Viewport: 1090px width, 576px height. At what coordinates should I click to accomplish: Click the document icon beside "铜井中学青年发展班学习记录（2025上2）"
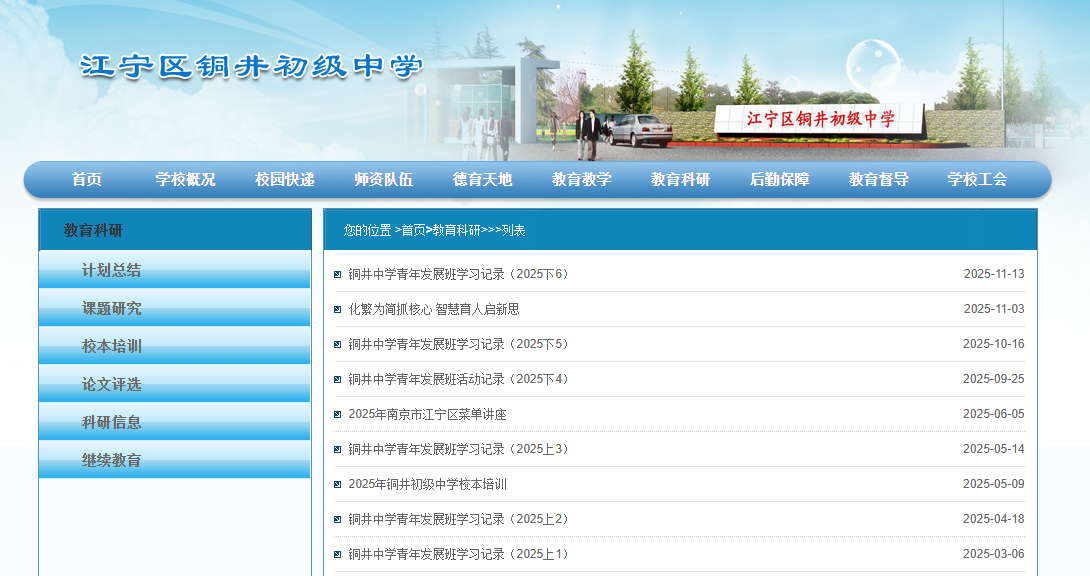click(x=338, y=518)
